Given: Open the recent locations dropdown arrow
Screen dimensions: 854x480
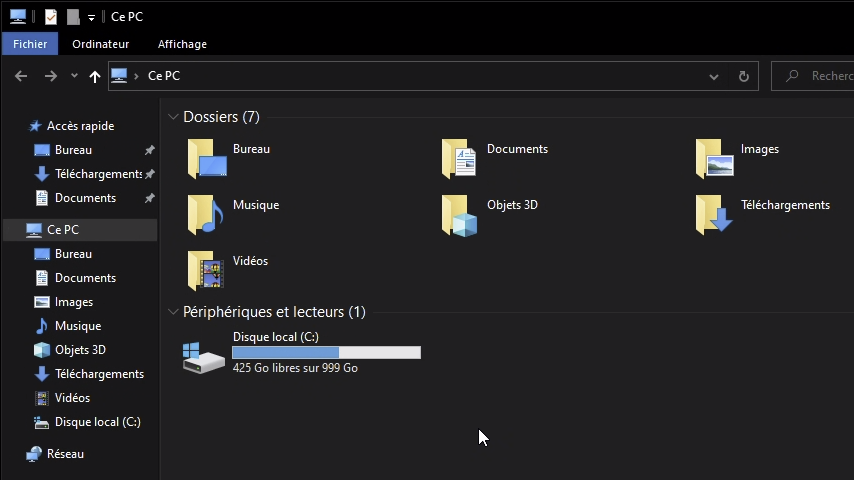Looking at the screenshot, I should pos(74,76).
